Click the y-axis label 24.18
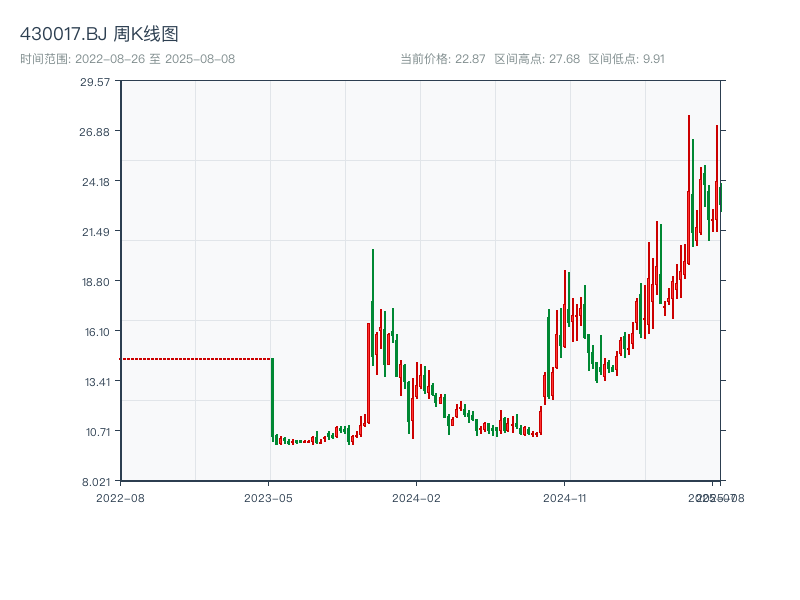Screen dimensions: 800x600 tap(96, 182)
